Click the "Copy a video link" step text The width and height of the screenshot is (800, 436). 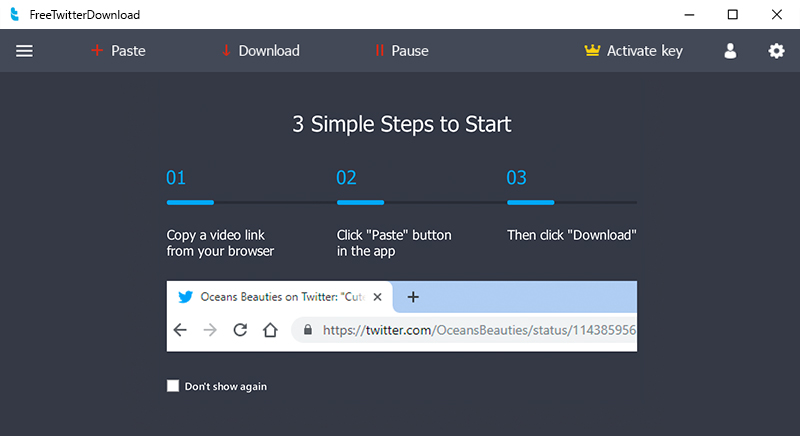click(220, 243)
